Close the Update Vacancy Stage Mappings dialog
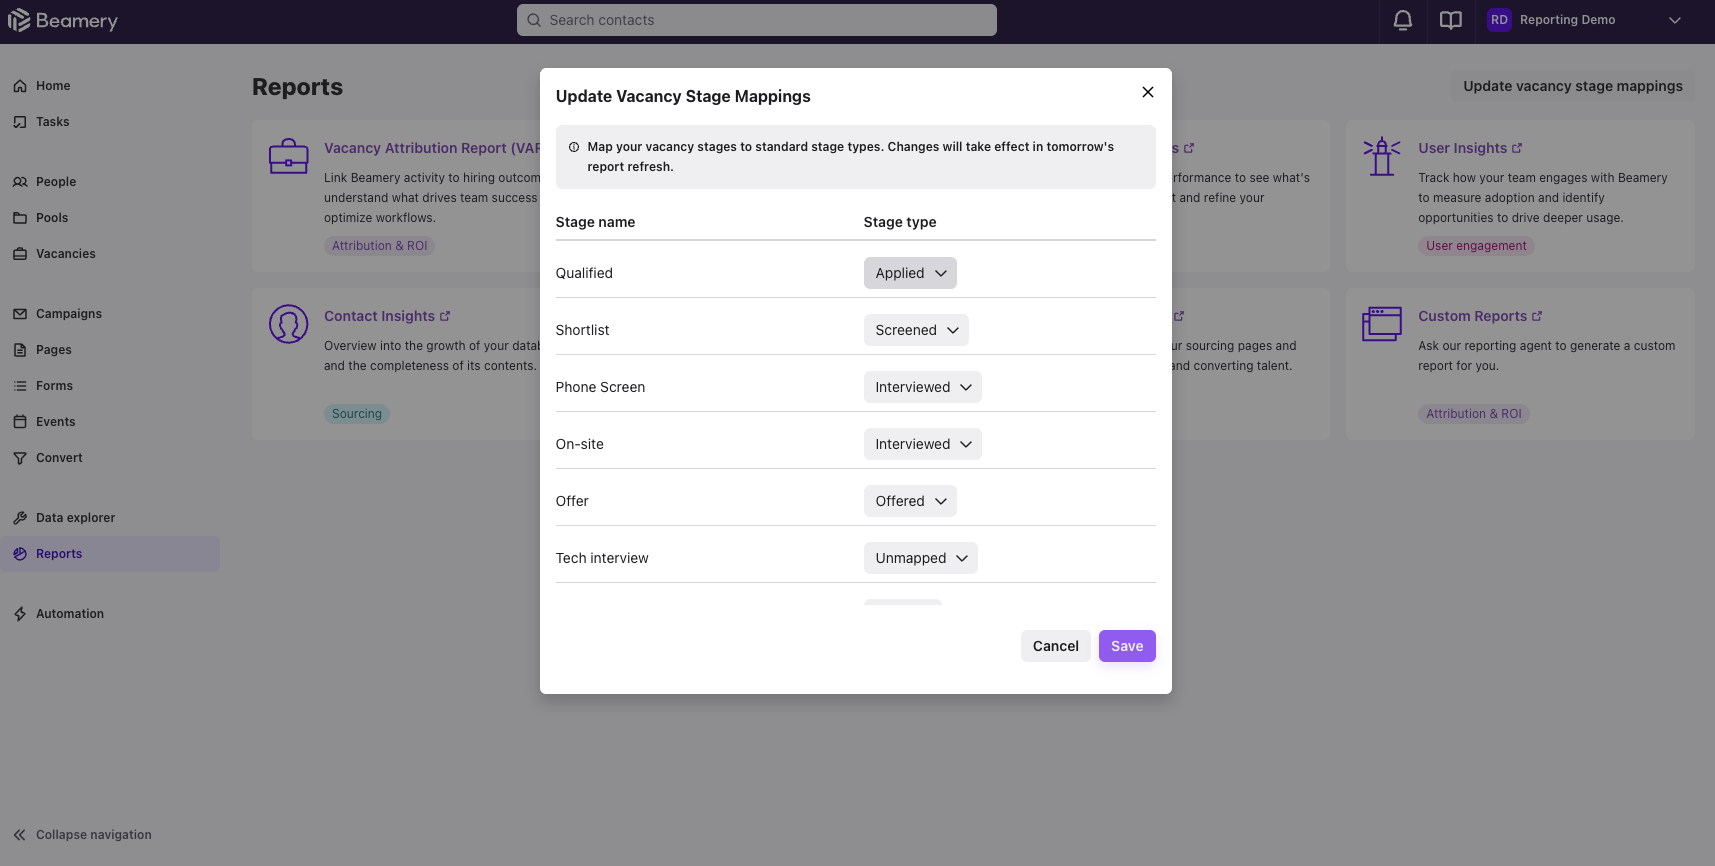This screenshot has height=866, width=1715. [x=1148, y=92]
